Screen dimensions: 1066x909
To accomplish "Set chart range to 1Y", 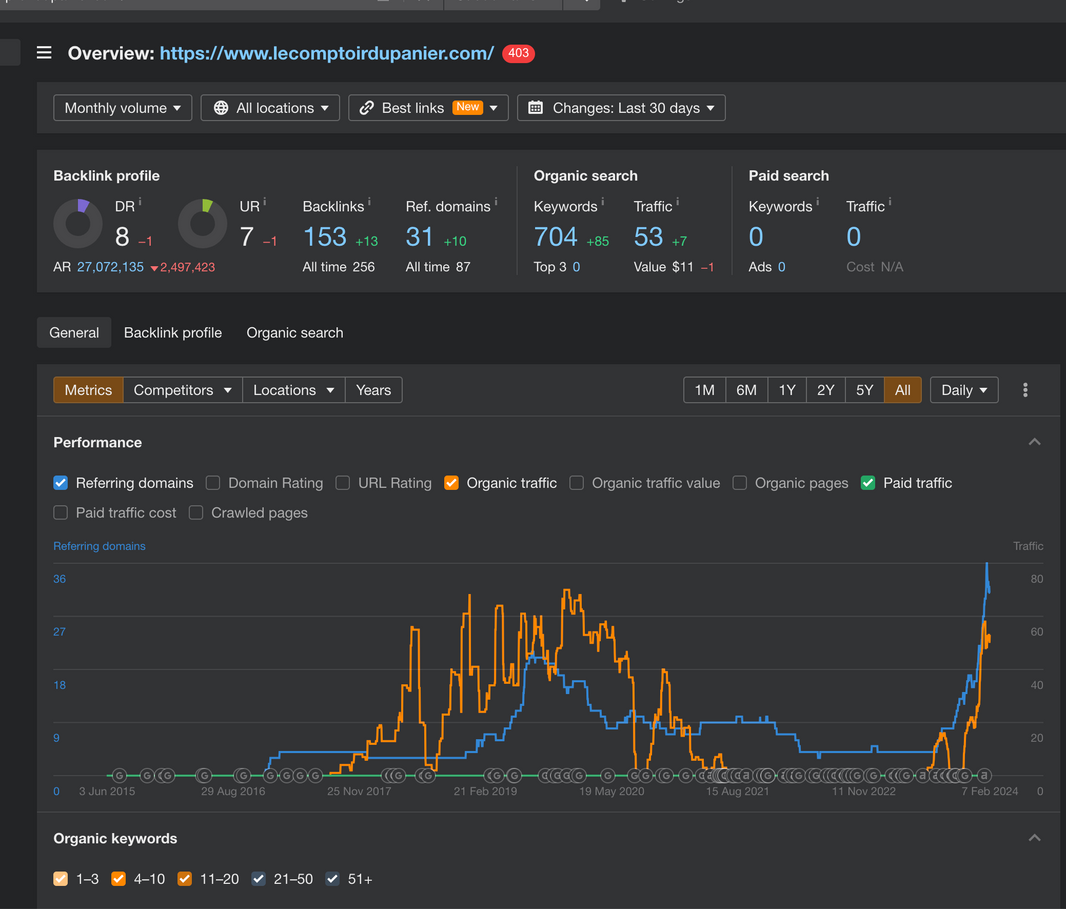I will tap(787, 390).
